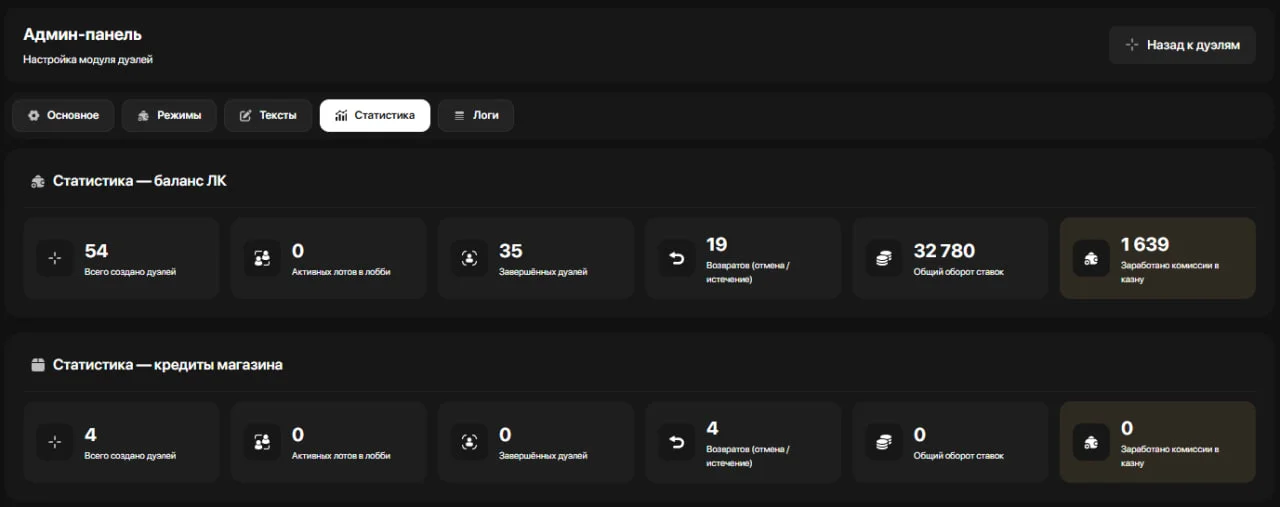Click the calendar icon next to кредиты магазина heading
Viewport: 1280px width, 507px height.
38,365
